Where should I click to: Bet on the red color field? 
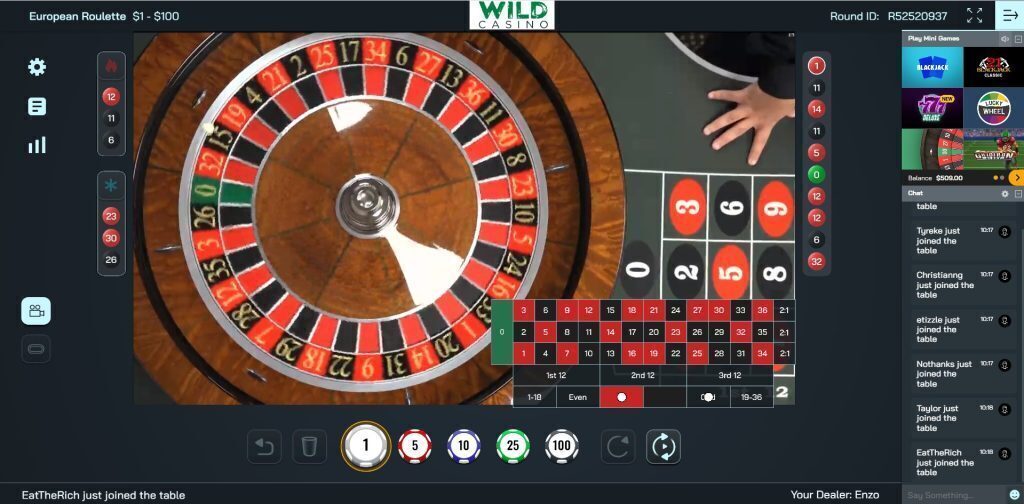pos(621,397)
